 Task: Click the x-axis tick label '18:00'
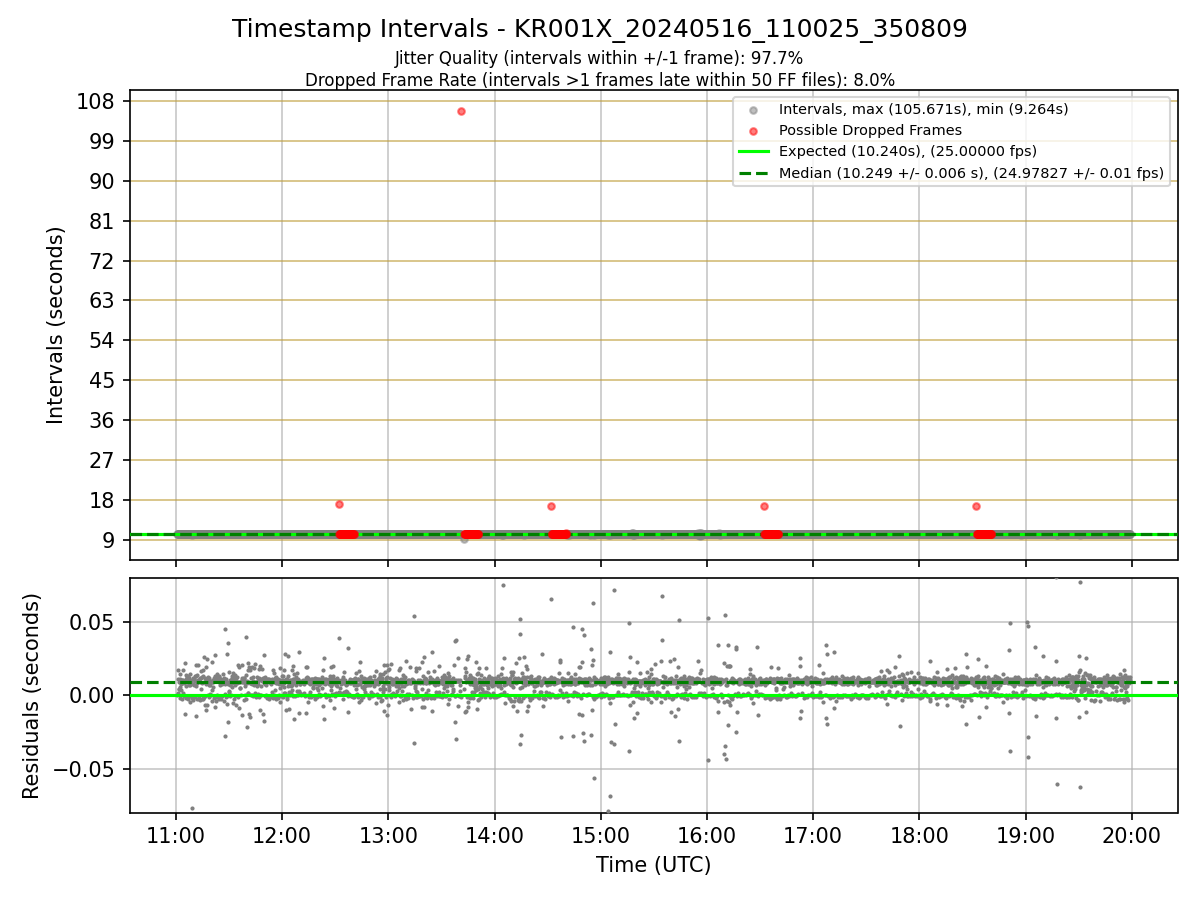pyautogui.click(x=919, y=835)
